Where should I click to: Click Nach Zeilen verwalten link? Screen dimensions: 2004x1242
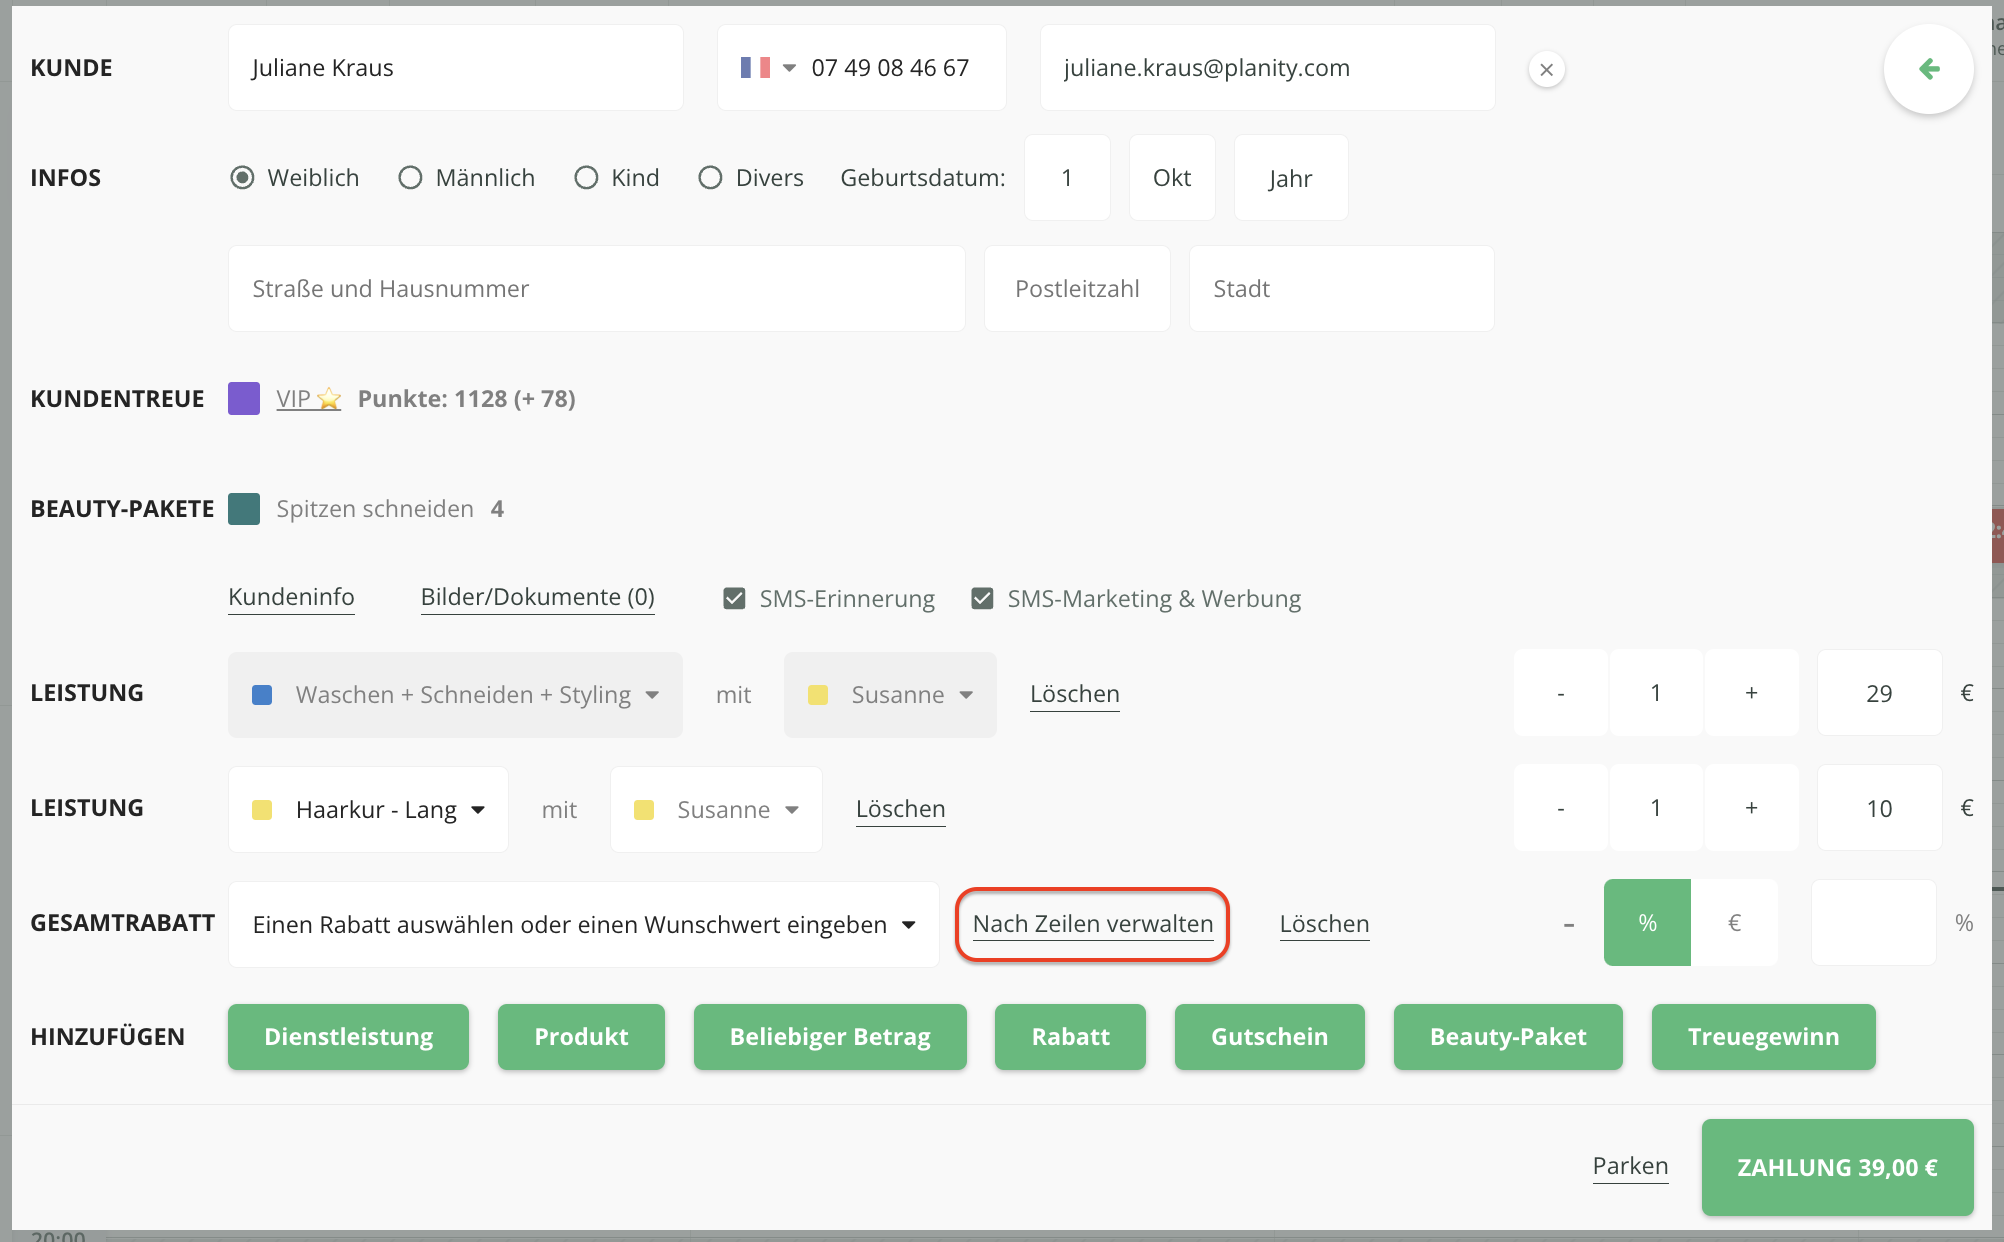[1092, 924]
